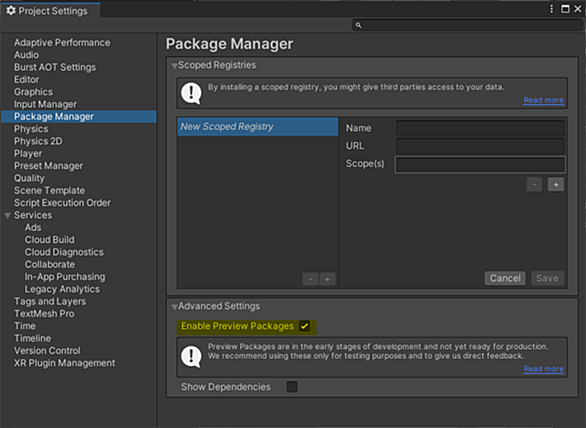Select New Scoped Registry list entry
The image size is (586, 428).
258,127
